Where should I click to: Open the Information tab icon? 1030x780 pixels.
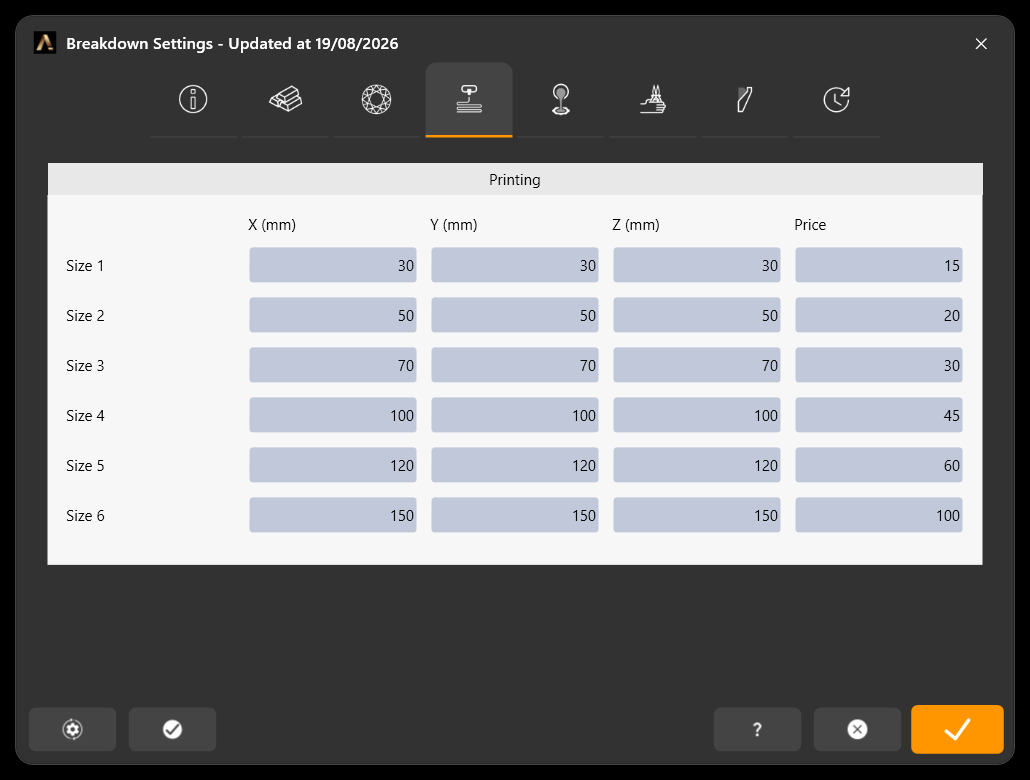click(x=193, y=99)
